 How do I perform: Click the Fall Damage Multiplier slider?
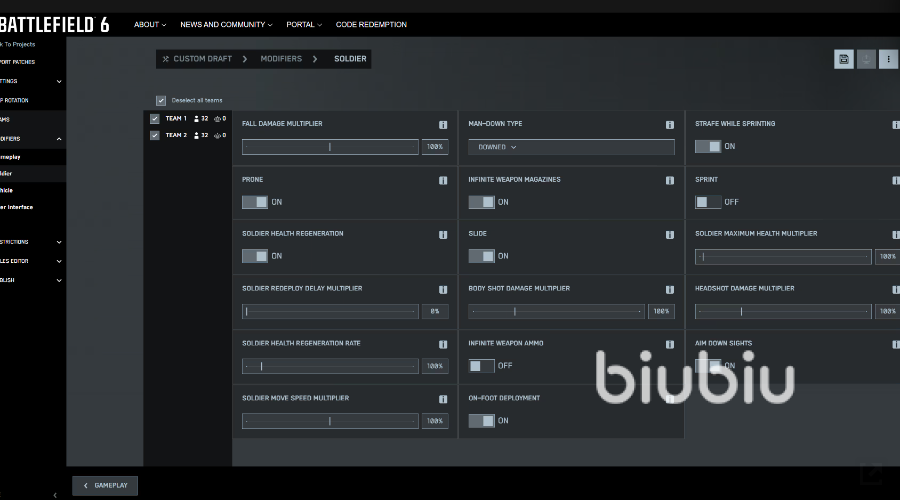click(x=330, y=147)
